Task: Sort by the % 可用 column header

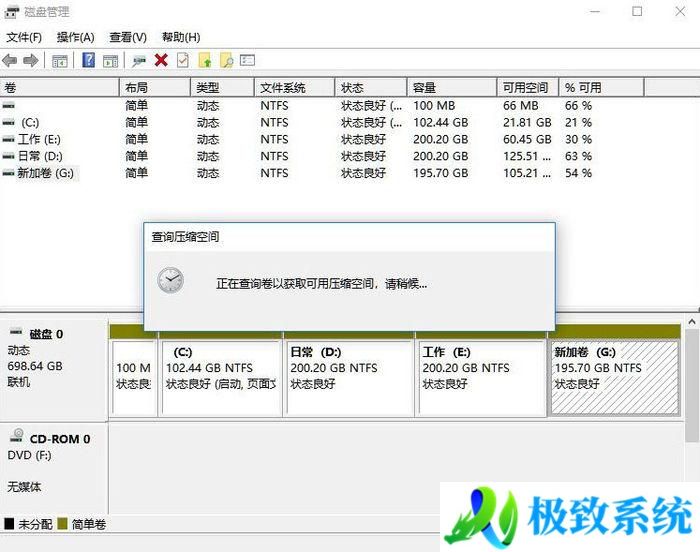Action: pos(602,88)
